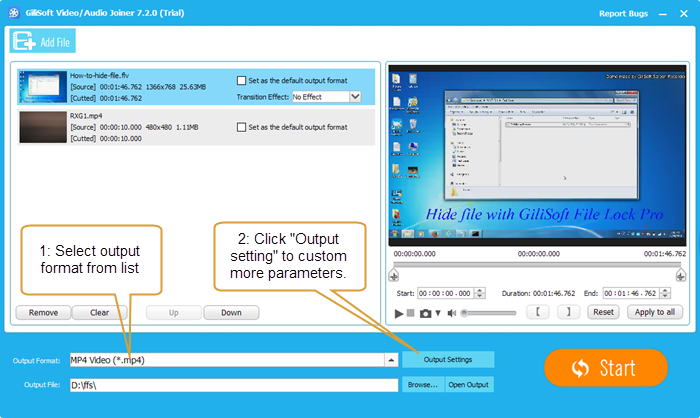Click the Output Settings button
The image size is (700, 418).
point(449,360)
